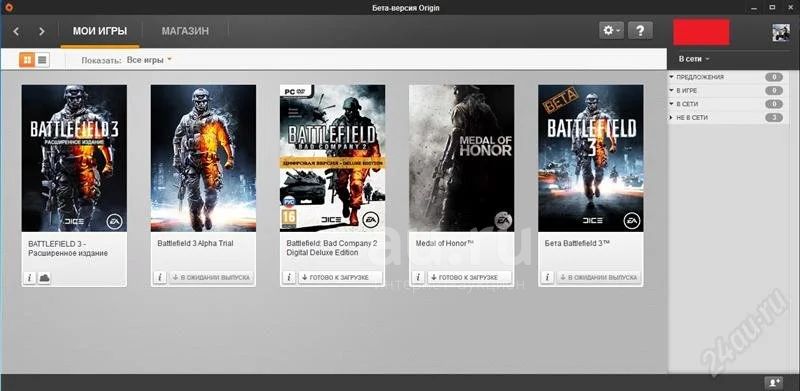Click ГОТОВО К ЗАГРУЗКЕ for Medal of Honor
This screenshot has width=800, height=391.
[x=469, y=278]
